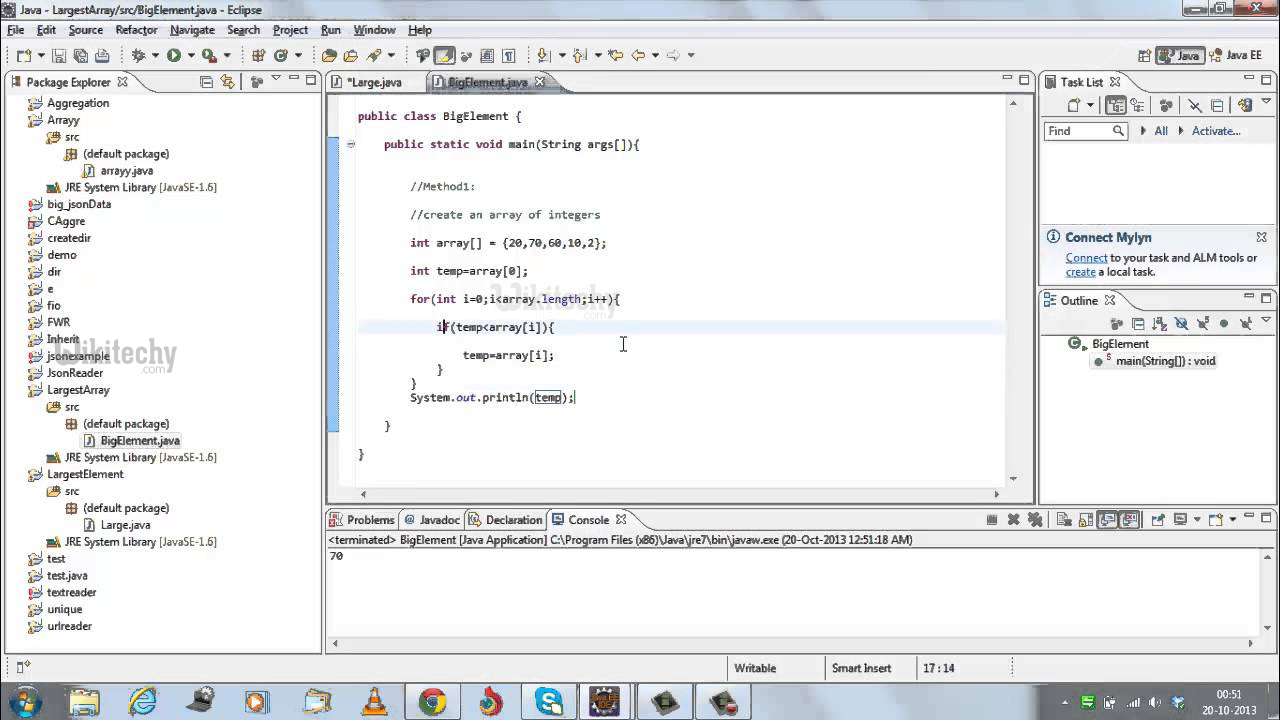The image size is (1280, 720).
Task: Open the Refactor menu
Action: (x=136, y=30)
